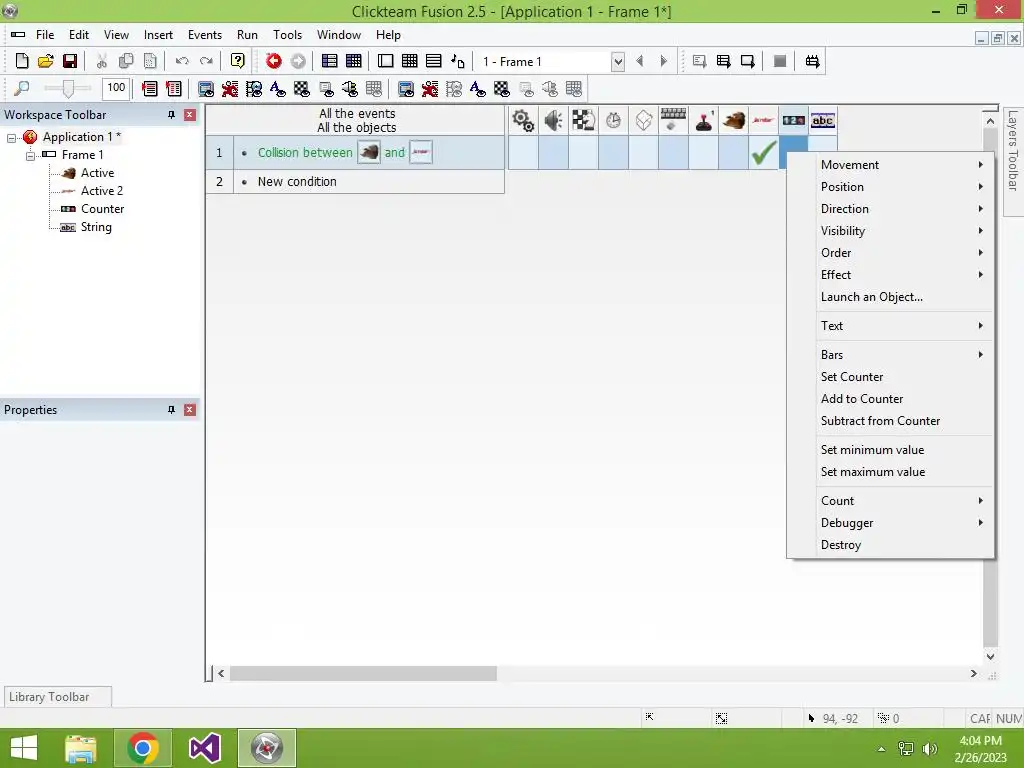Viewport: 1024px width, 768px height.
Task: Save the application with the floppy icon
Action: click(70, 61)
